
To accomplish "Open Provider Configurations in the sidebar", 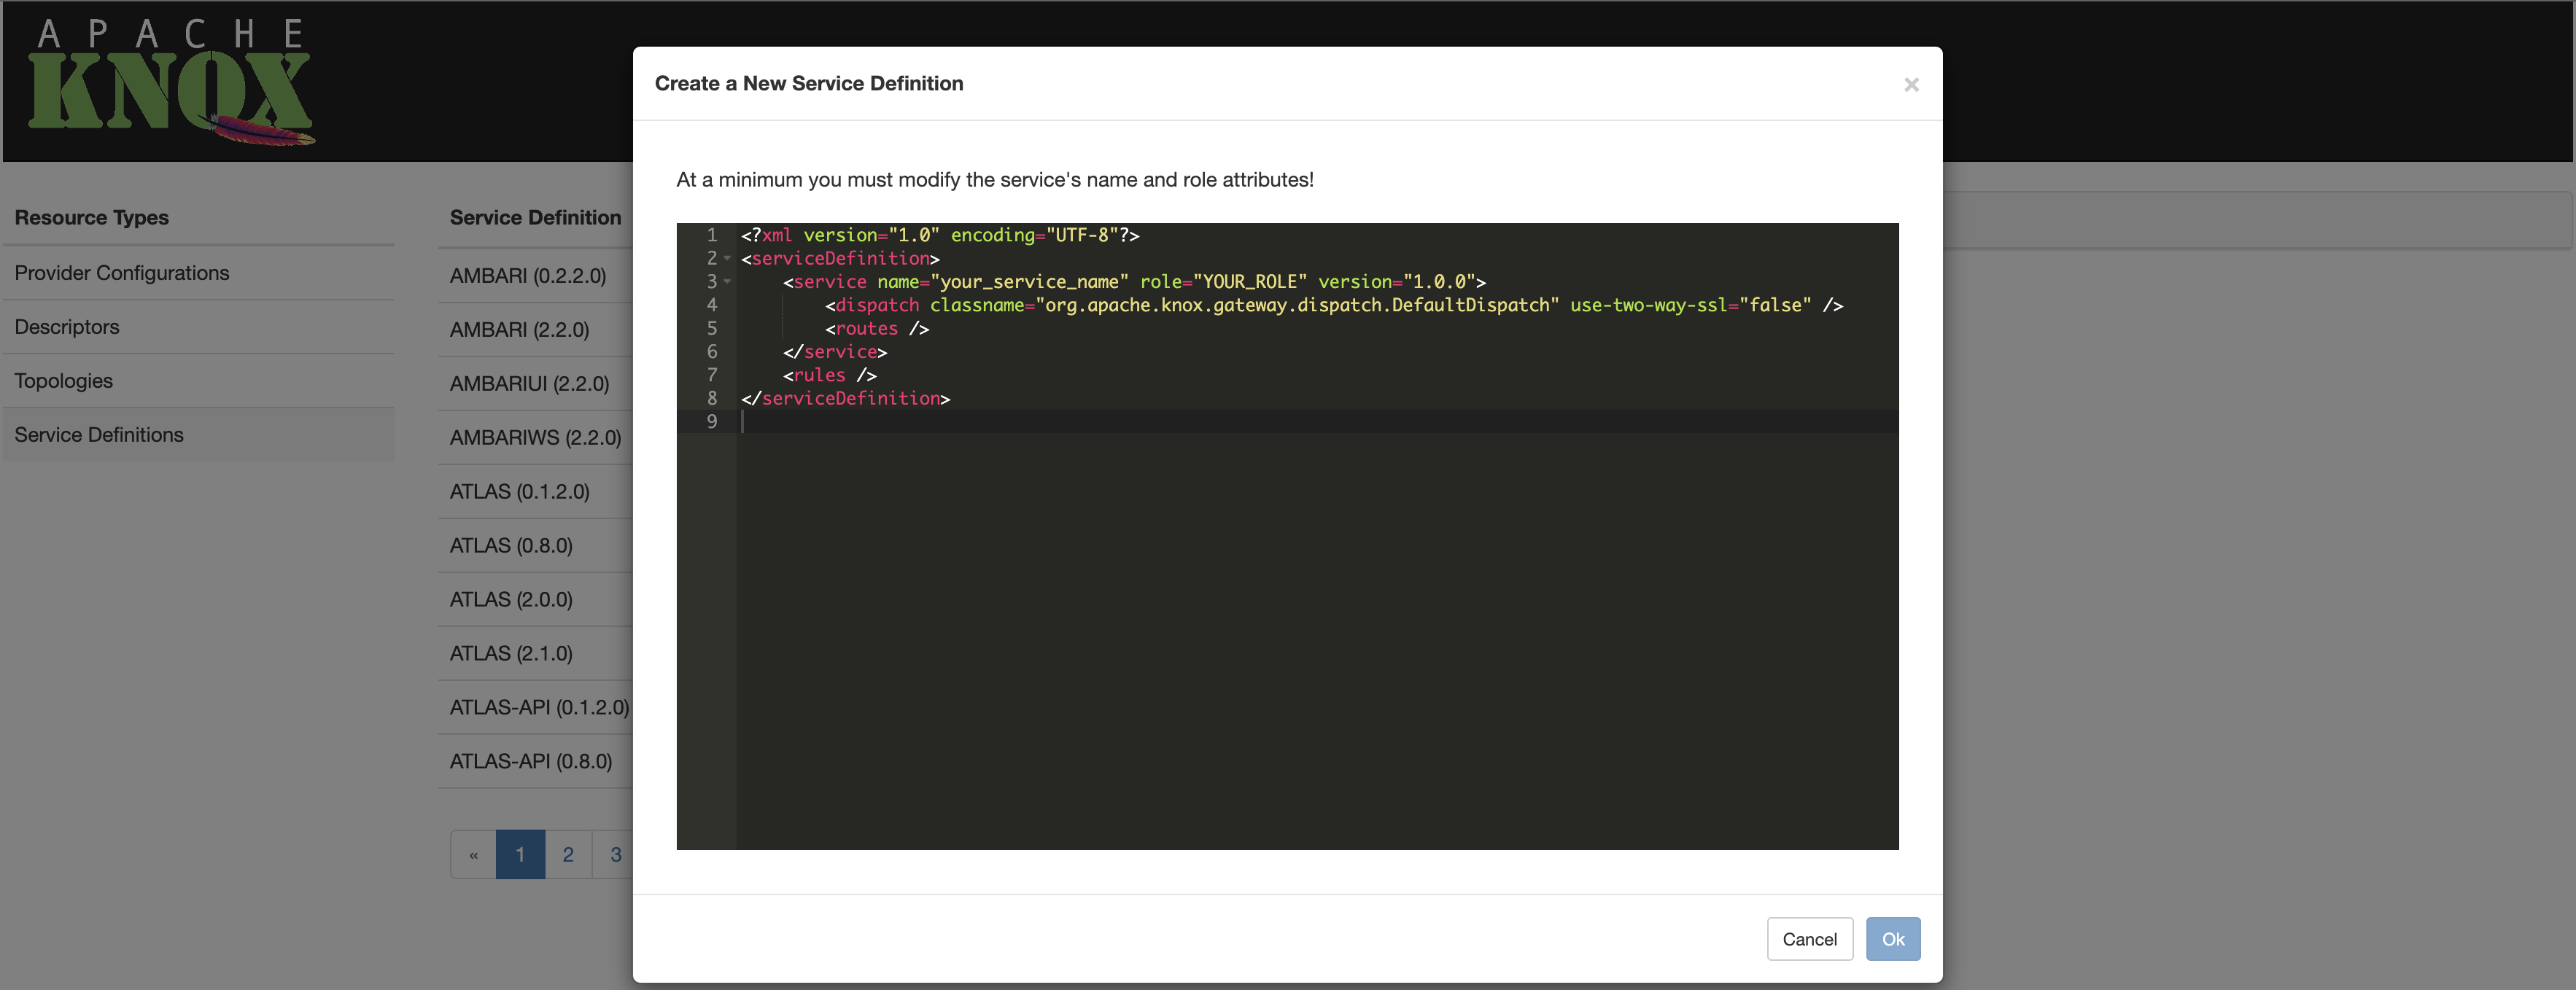I will [122, 272].
